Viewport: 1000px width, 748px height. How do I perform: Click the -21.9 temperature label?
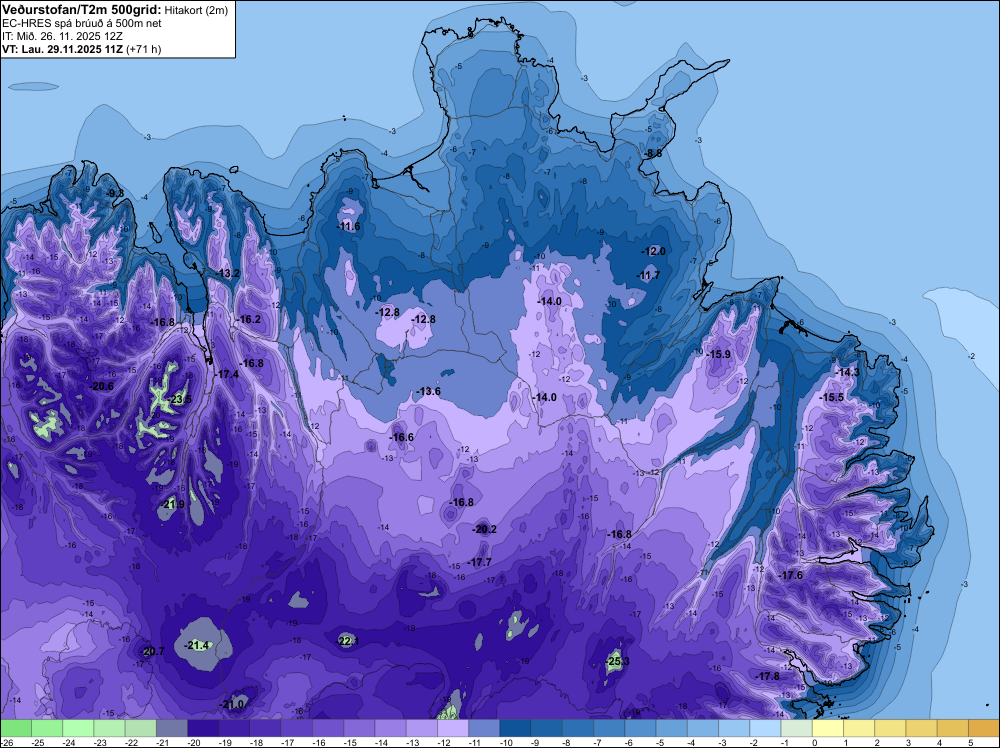tap(172, 504)
